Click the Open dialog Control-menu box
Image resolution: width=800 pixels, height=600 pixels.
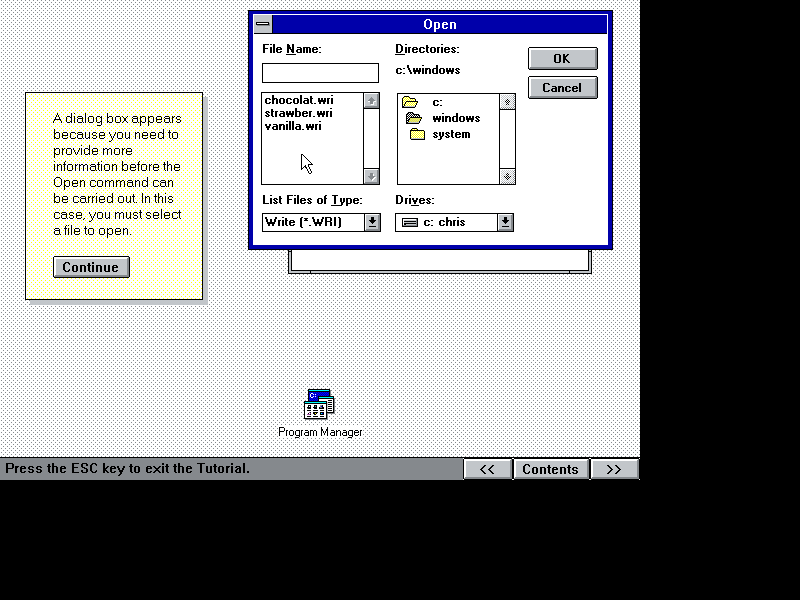tap(262, 23)
